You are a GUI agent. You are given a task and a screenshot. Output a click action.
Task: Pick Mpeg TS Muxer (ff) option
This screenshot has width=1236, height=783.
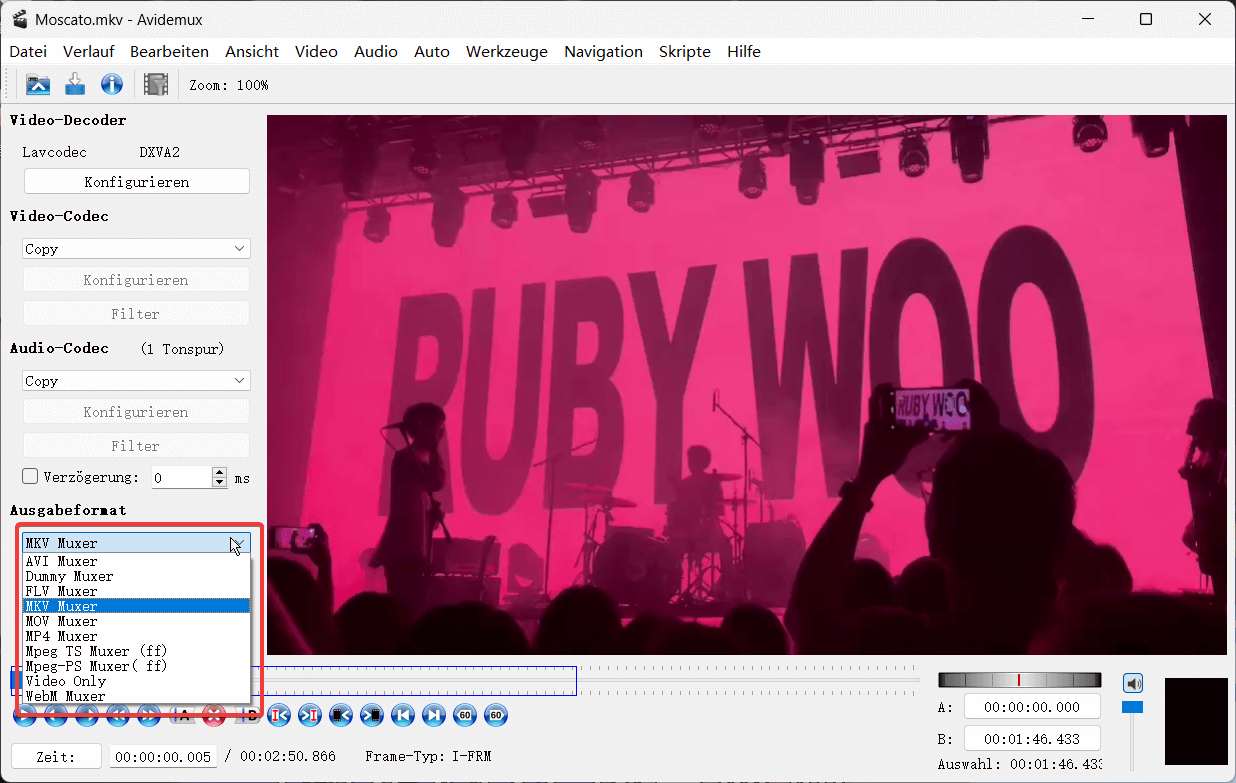[x=136, y=651]
